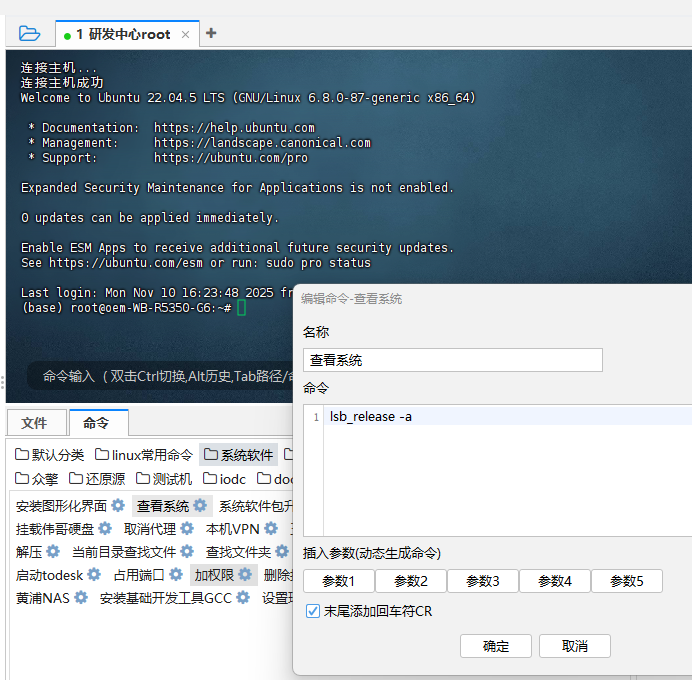Click the open folder icon at top left

coord(30,33)
